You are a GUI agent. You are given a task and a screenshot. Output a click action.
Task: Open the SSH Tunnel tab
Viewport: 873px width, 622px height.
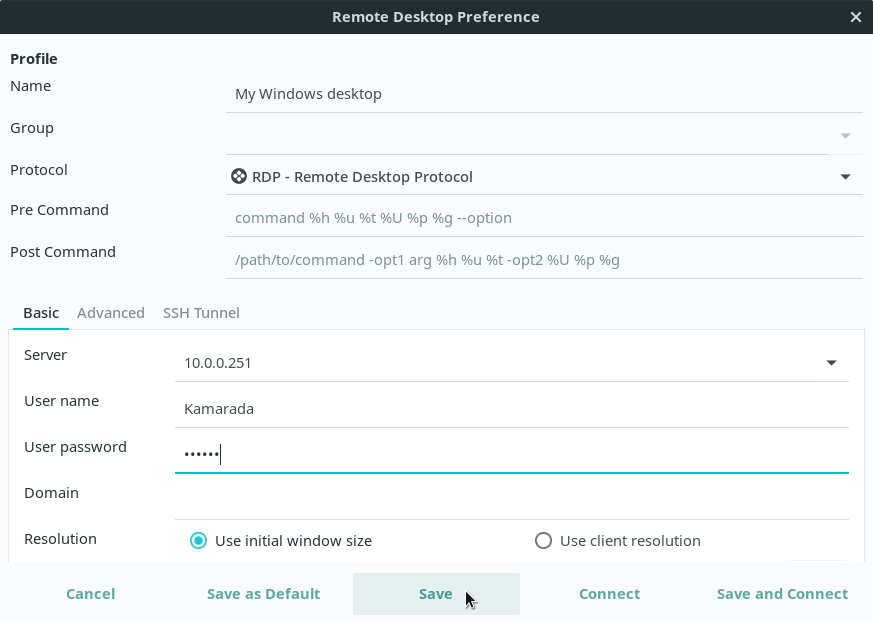tap(201, 313)
